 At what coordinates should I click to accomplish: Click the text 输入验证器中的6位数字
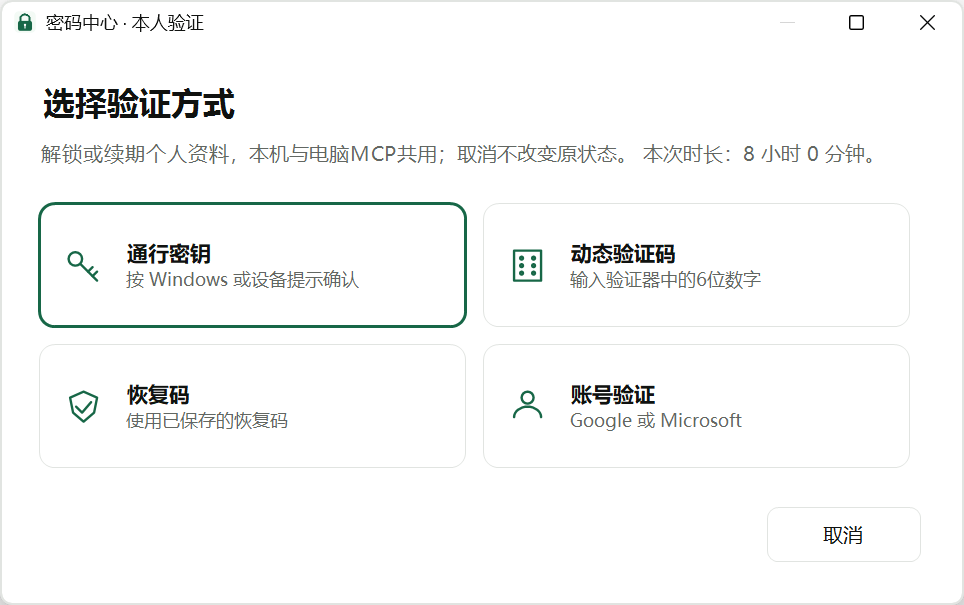pos(665,280)
